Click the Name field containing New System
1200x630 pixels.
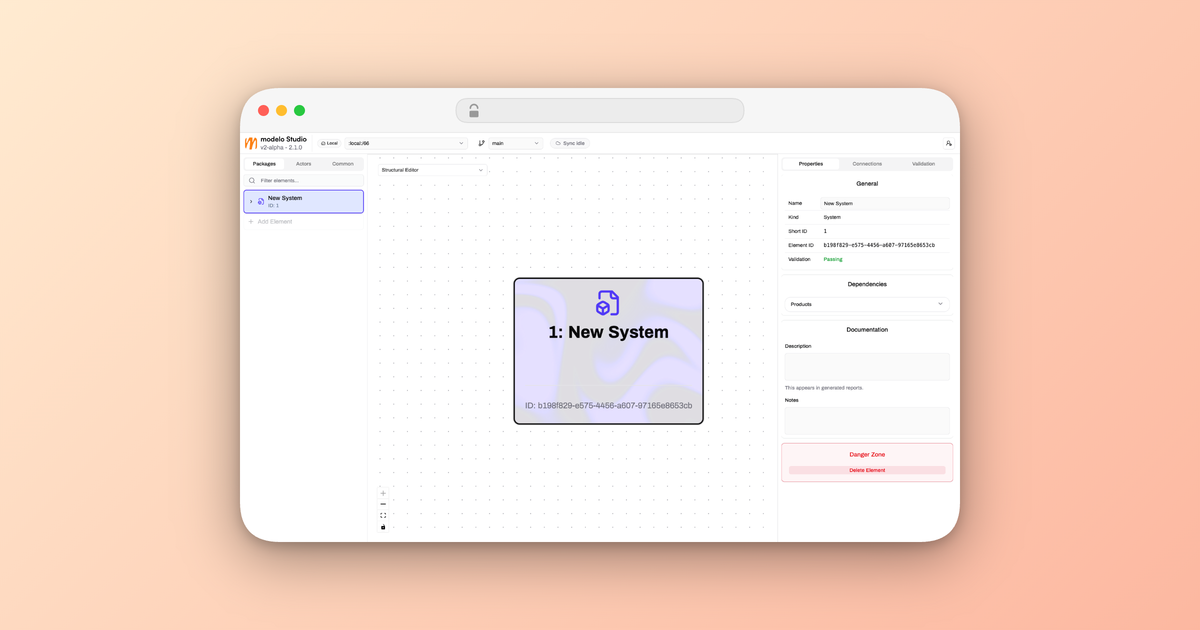pyautogui.click(x=885, y=203)
